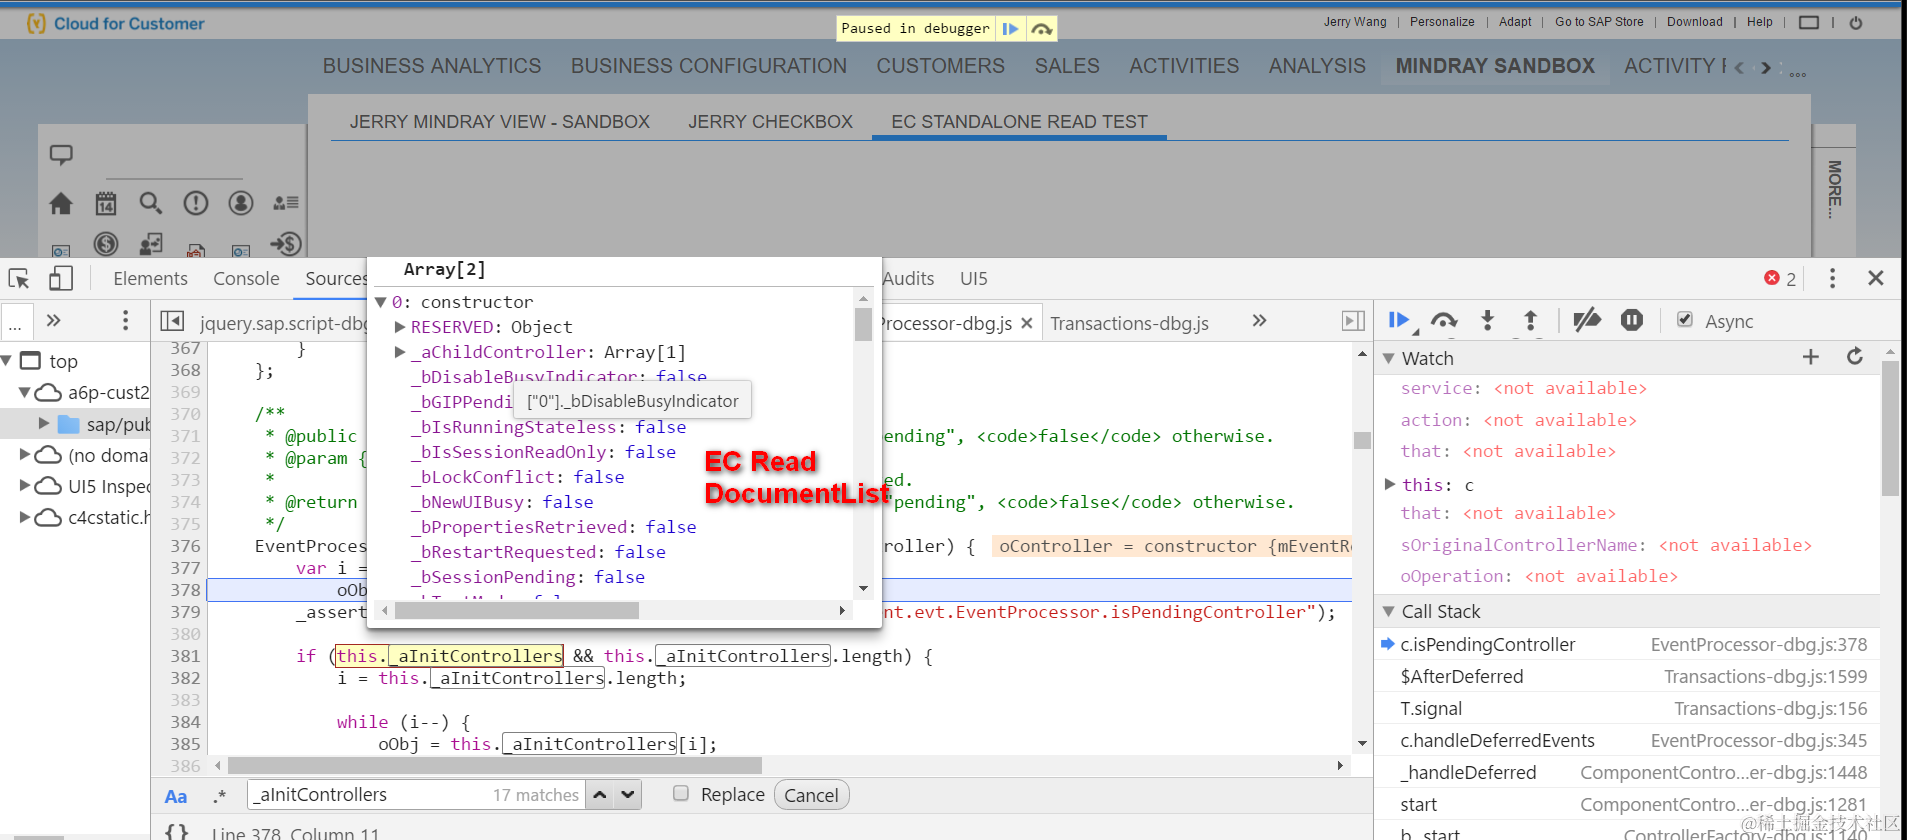Screen dimensions: 1907x840
Task: Show more open file tabs
Action: [x=1259, y=321]
